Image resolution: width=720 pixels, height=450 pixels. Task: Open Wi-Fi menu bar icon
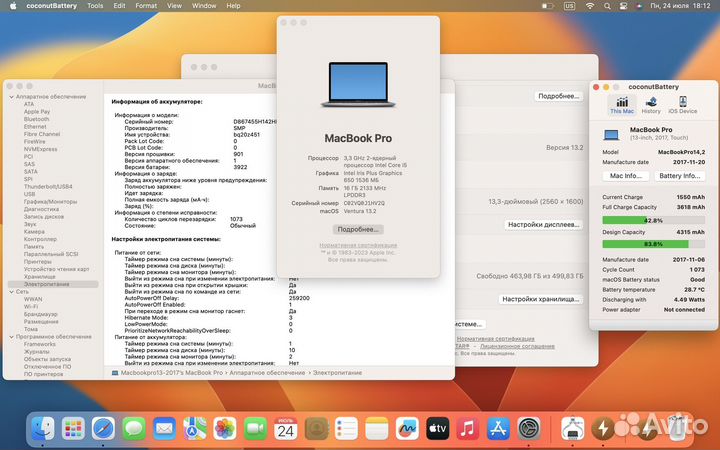coord(590,6)
